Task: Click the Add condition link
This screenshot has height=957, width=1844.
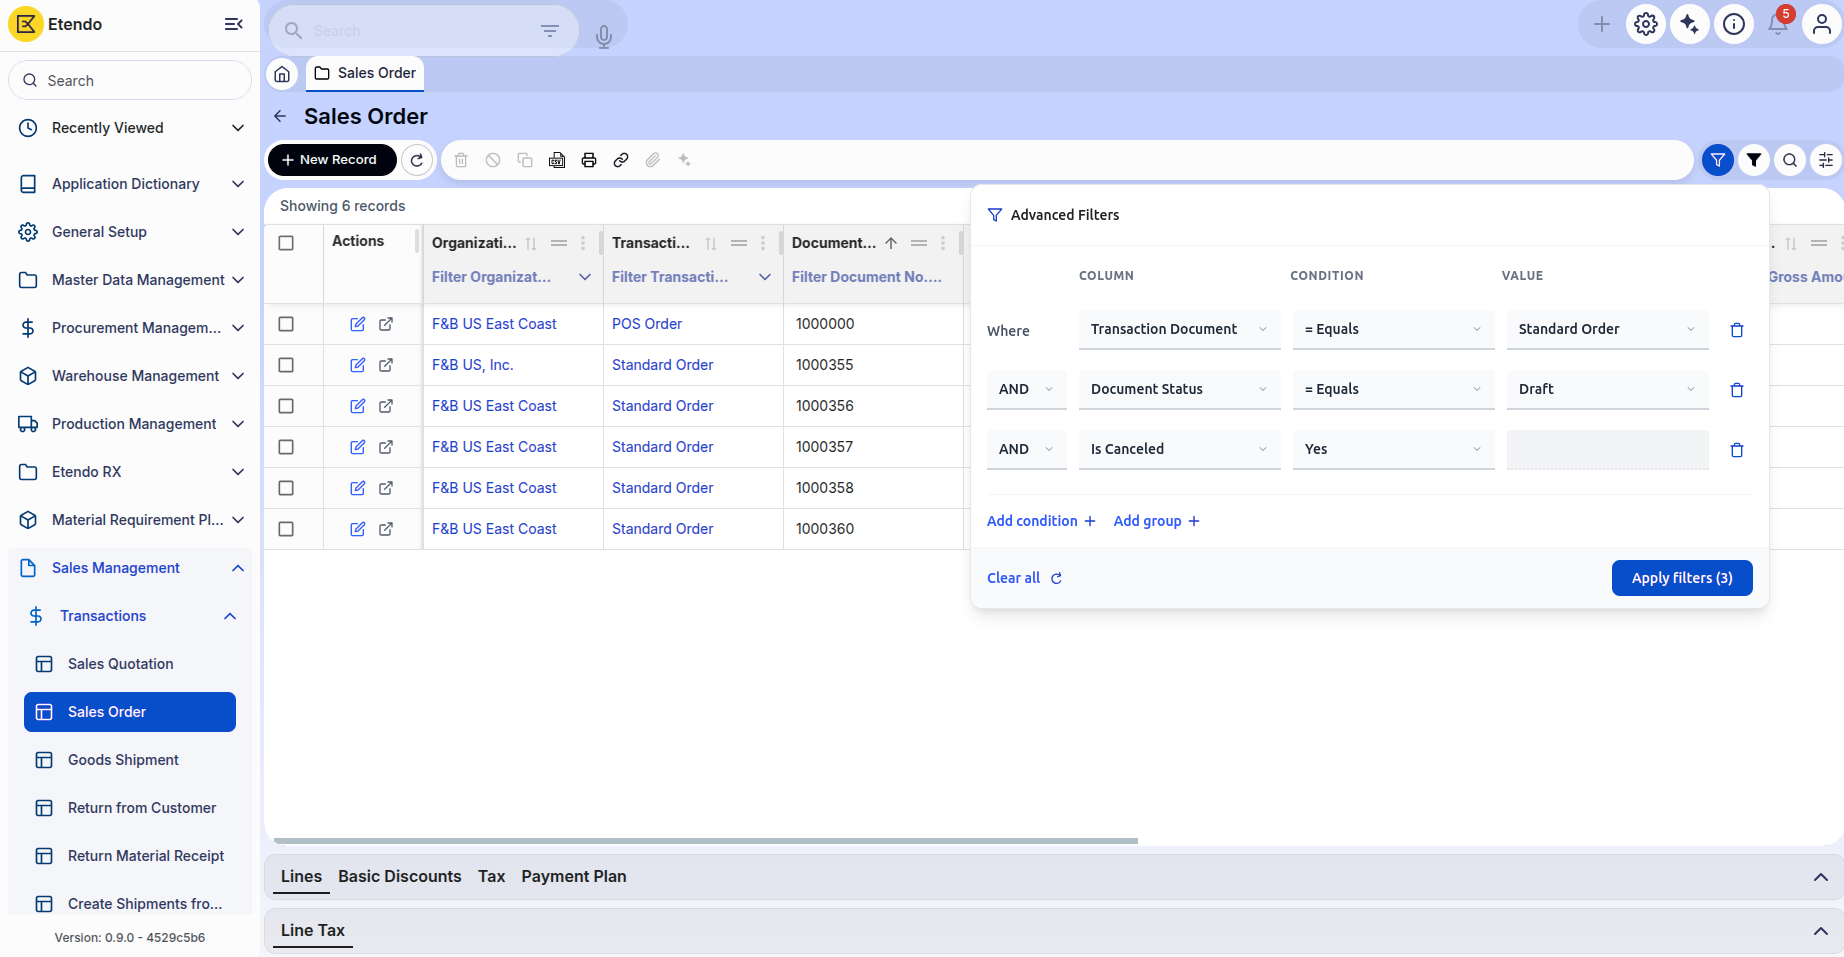Action: (1040, 521)
